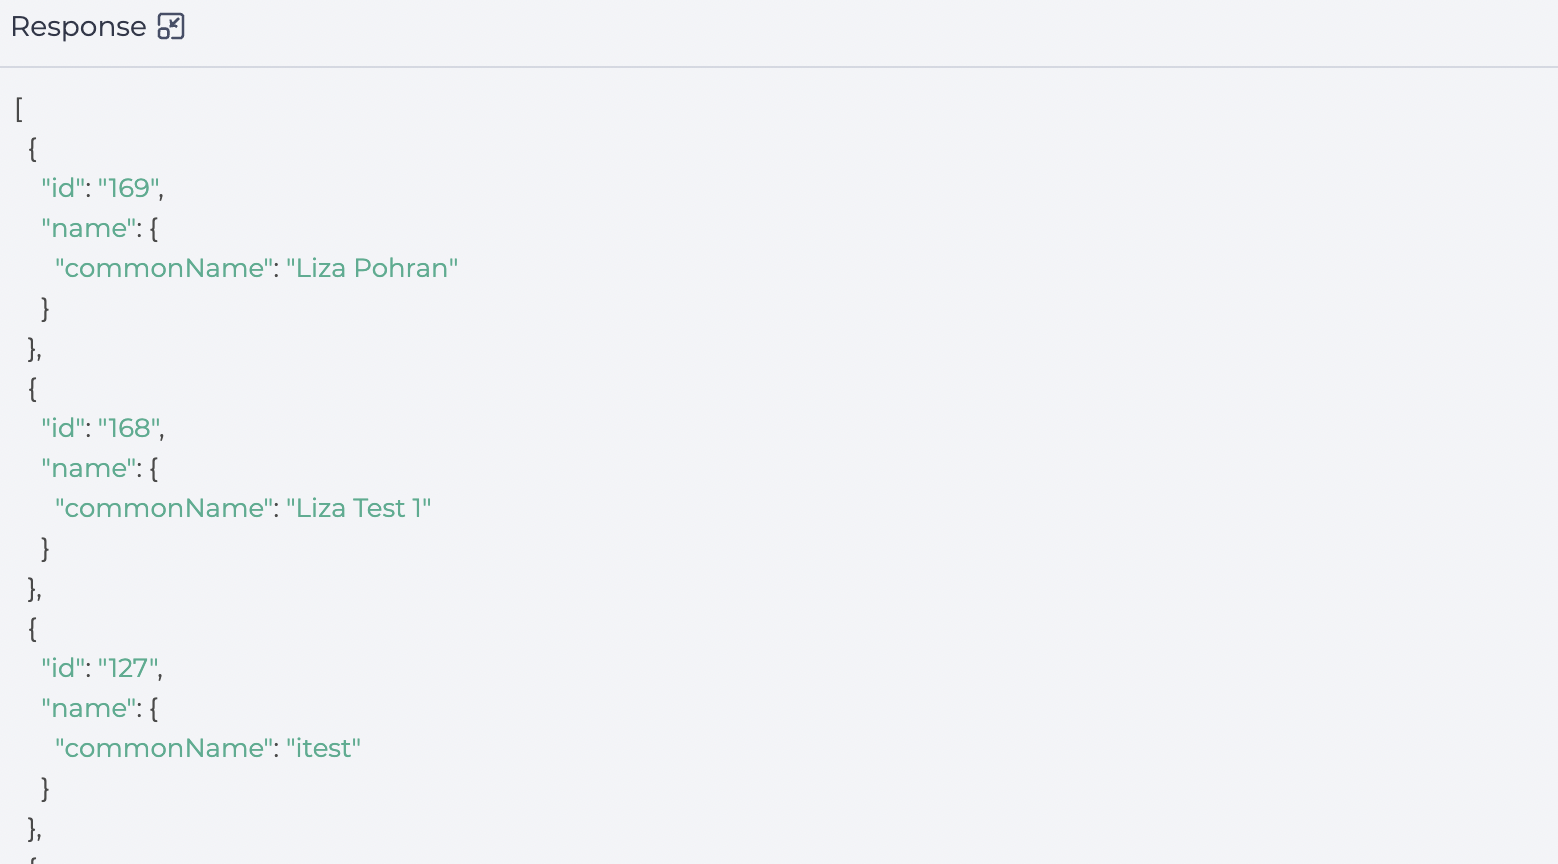
Task: Click the "168" id value
Action: tap(128, 428)
